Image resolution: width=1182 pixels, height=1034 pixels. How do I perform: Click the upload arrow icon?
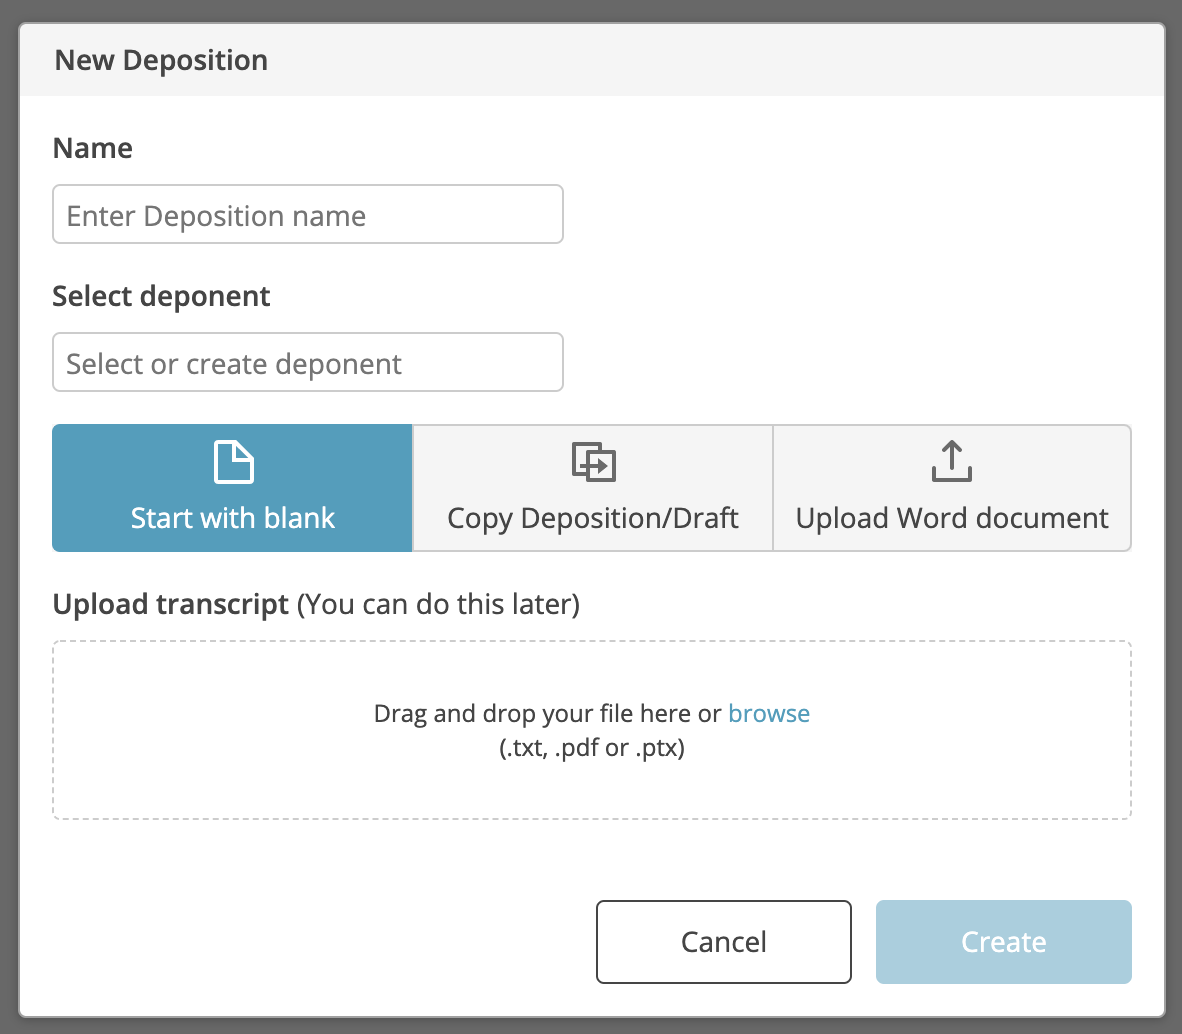click(x=951, y=460)
